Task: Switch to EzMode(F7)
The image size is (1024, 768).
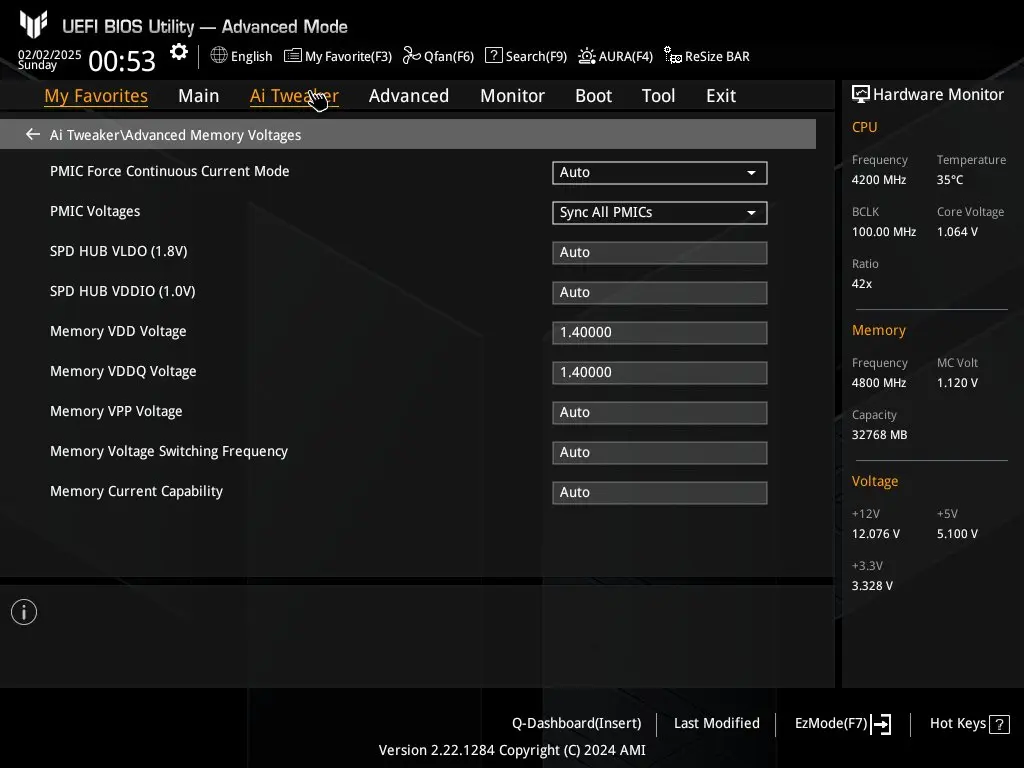Action: (x=843, y=724)
